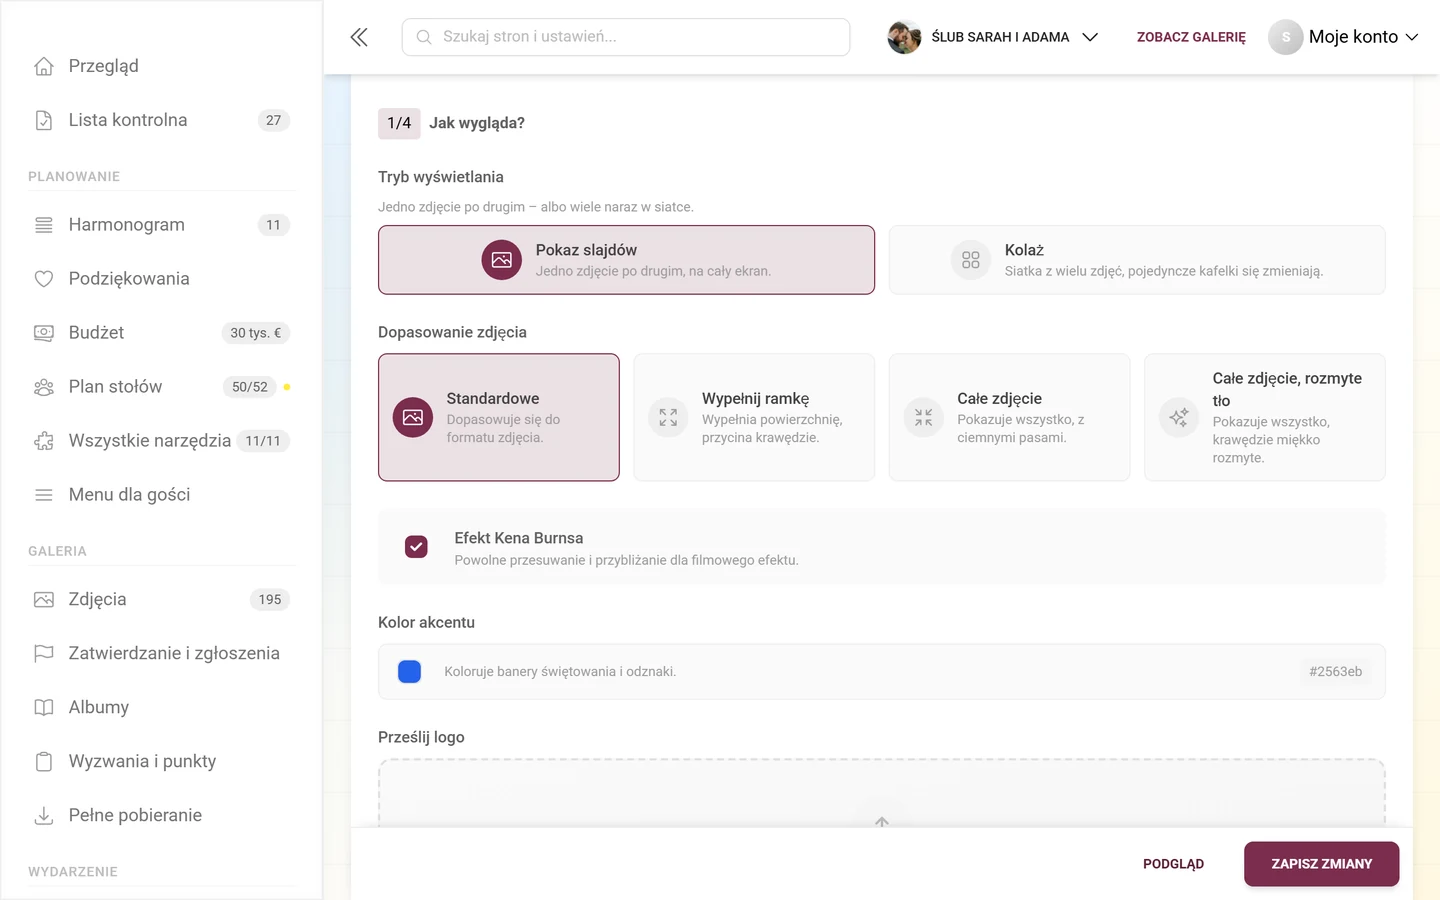Click the Przegląd home icon
This screenshot has width=1440, height=900.
[x=44, y=66]
